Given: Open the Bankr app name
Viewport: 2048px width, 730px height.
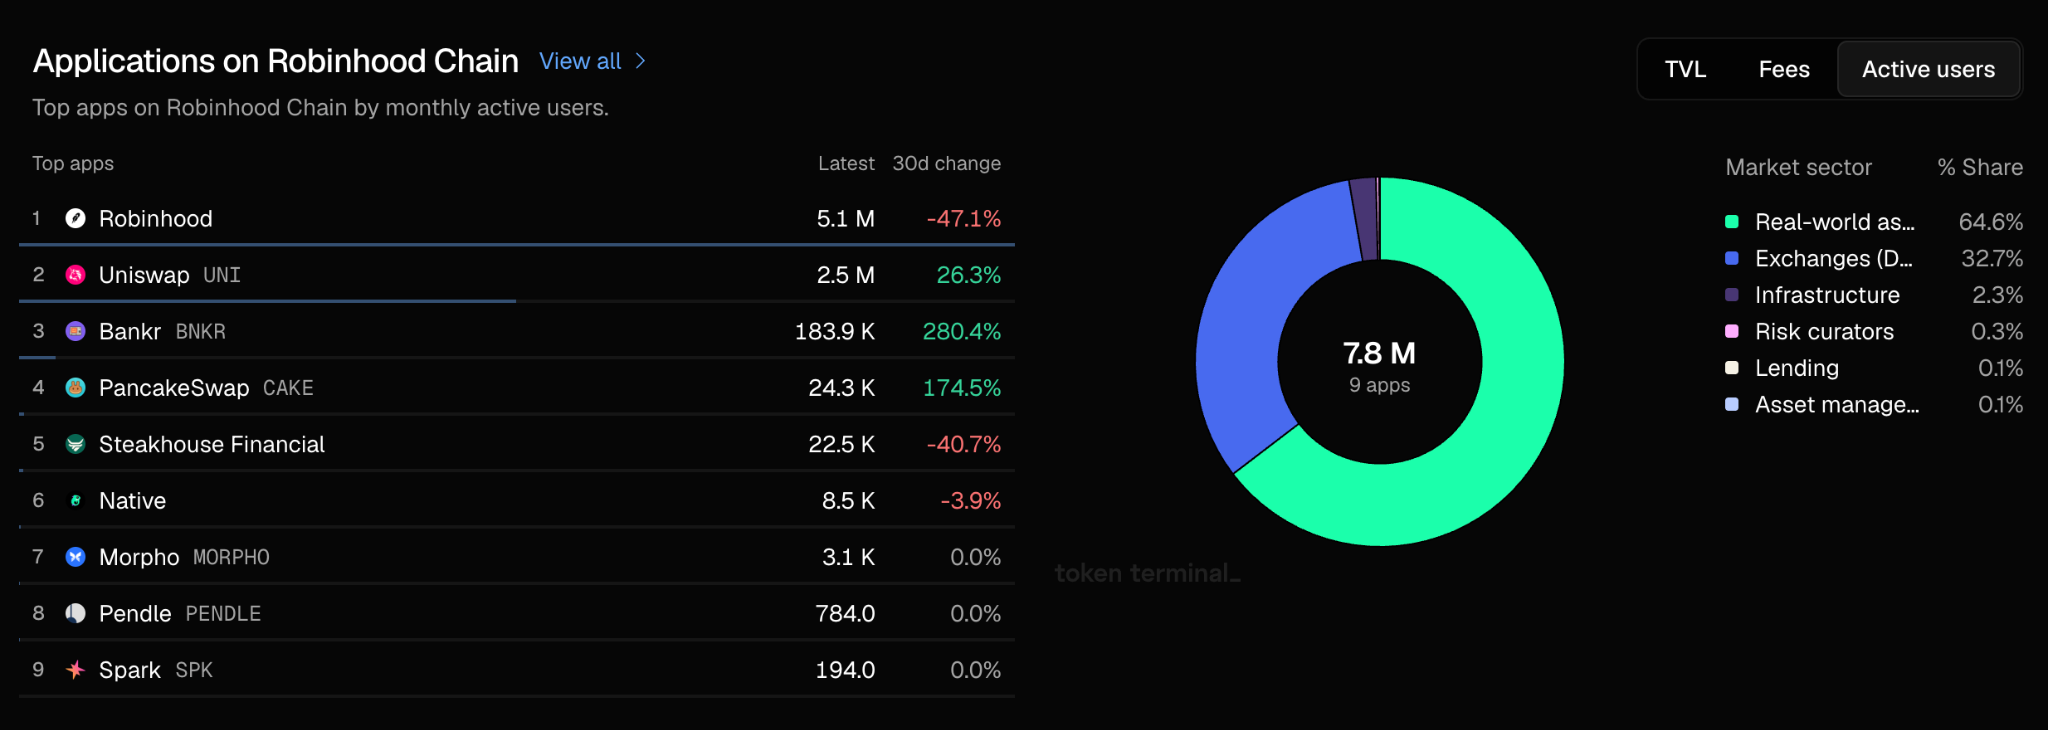Looking at the screenshot, I should point(130,331).
